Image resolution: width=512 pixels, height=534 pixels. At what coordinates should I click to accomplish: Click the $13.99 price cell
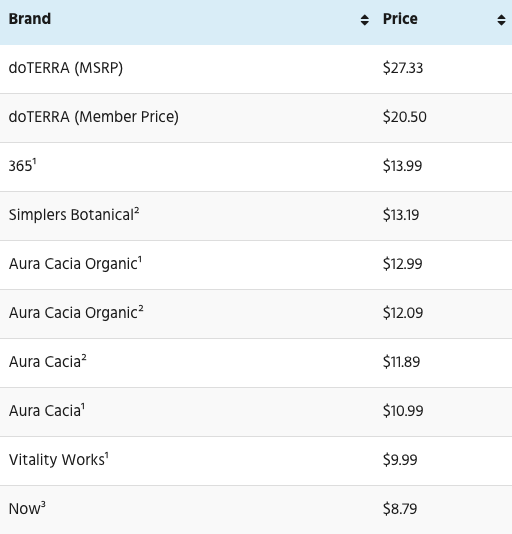[x=403, y=166]
